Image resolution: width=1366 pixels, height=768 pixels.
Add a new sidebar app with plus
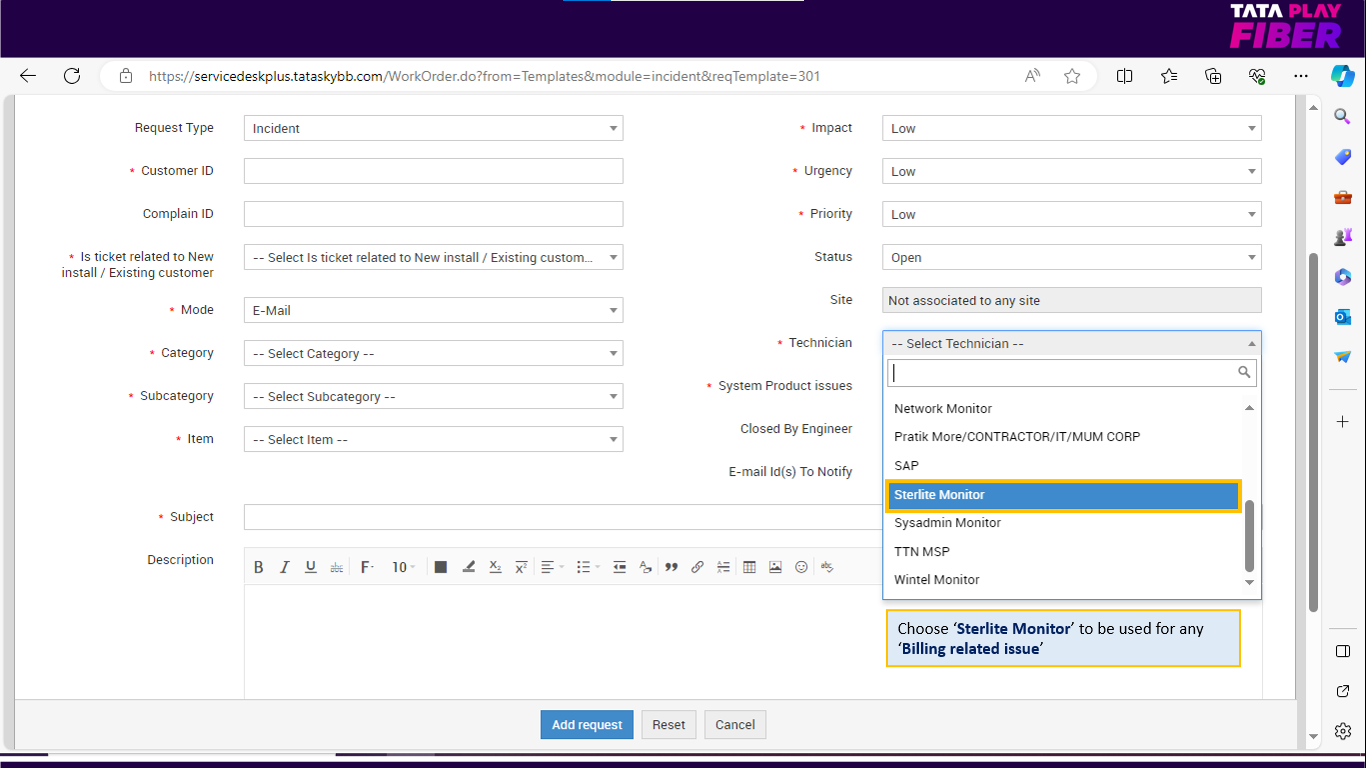coord(1343,422)
